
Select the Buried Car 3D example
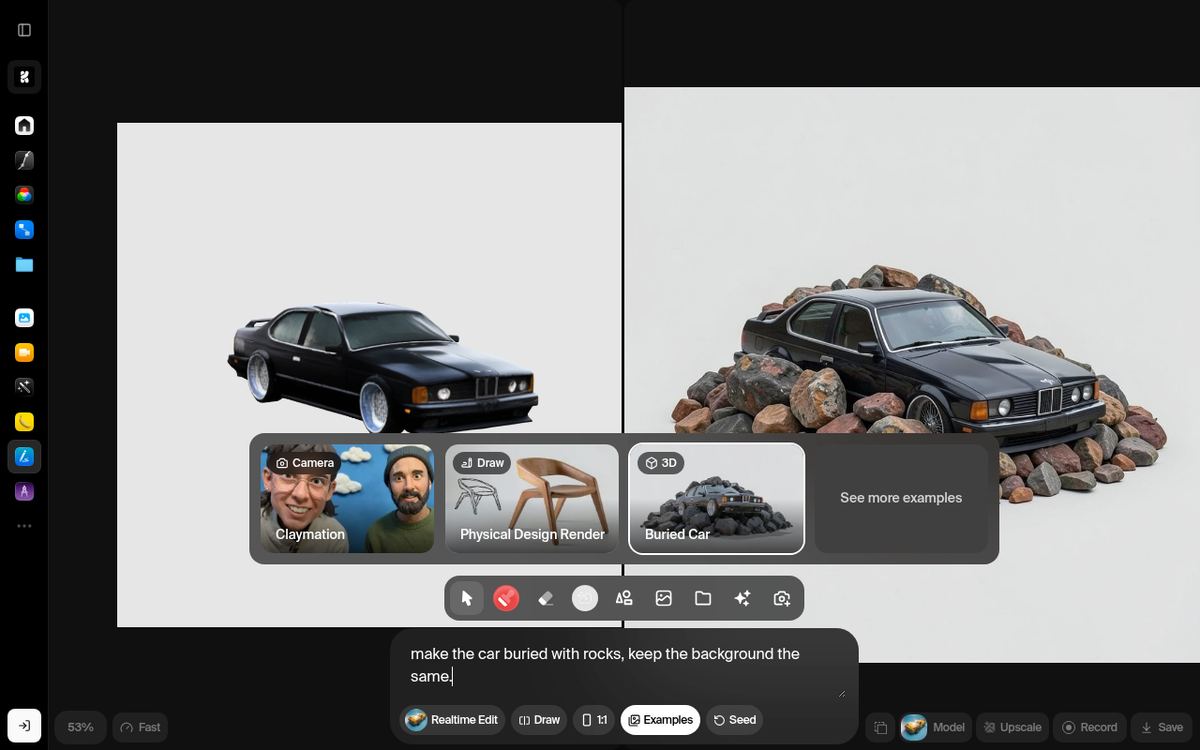[716, 498]
